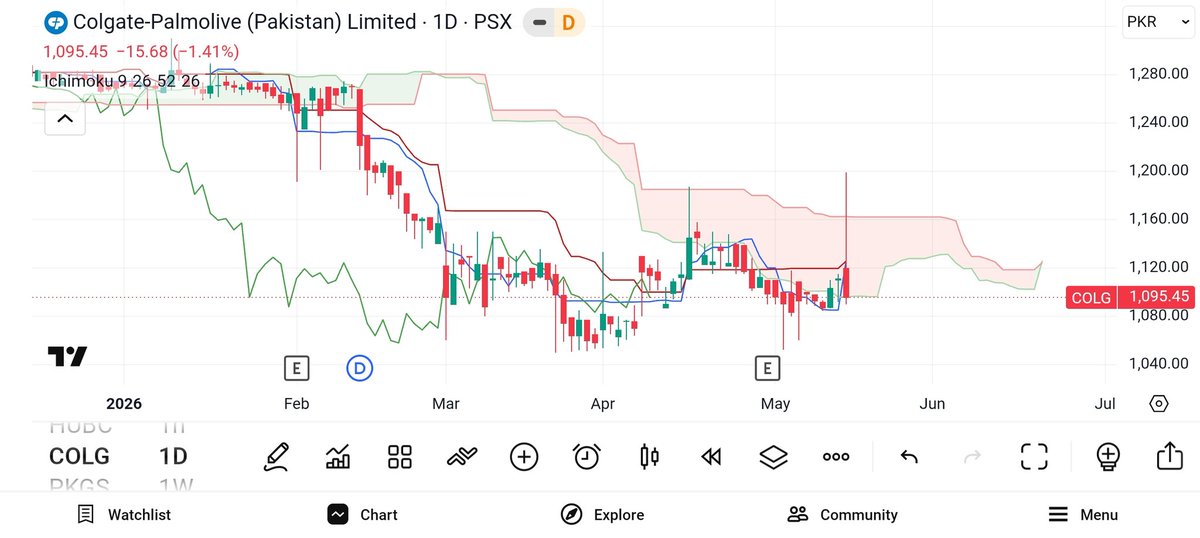Viewport: 1200px width, 538px height.
Task: Click the Mar date axis label
Action: pyautogui.click(x=446, y=404)
